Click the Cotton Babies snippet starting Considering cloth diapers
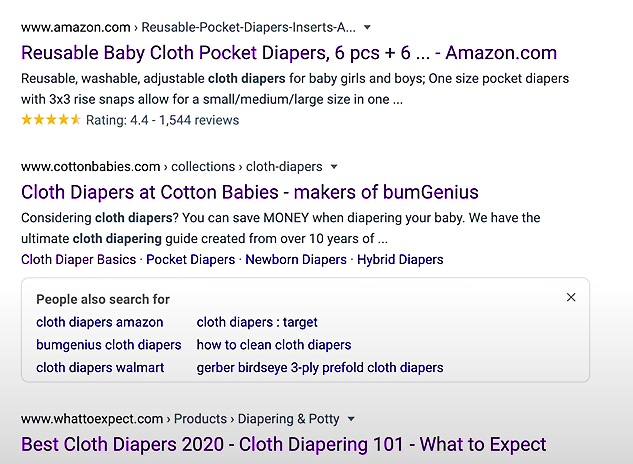633x464 pixels. pyautogui.click(x=281, y=228)
